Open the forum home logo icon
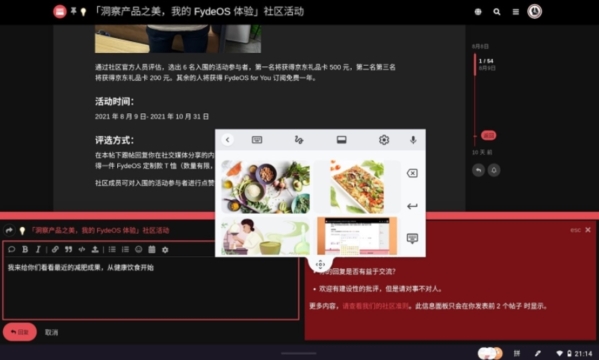 (60, 11)
